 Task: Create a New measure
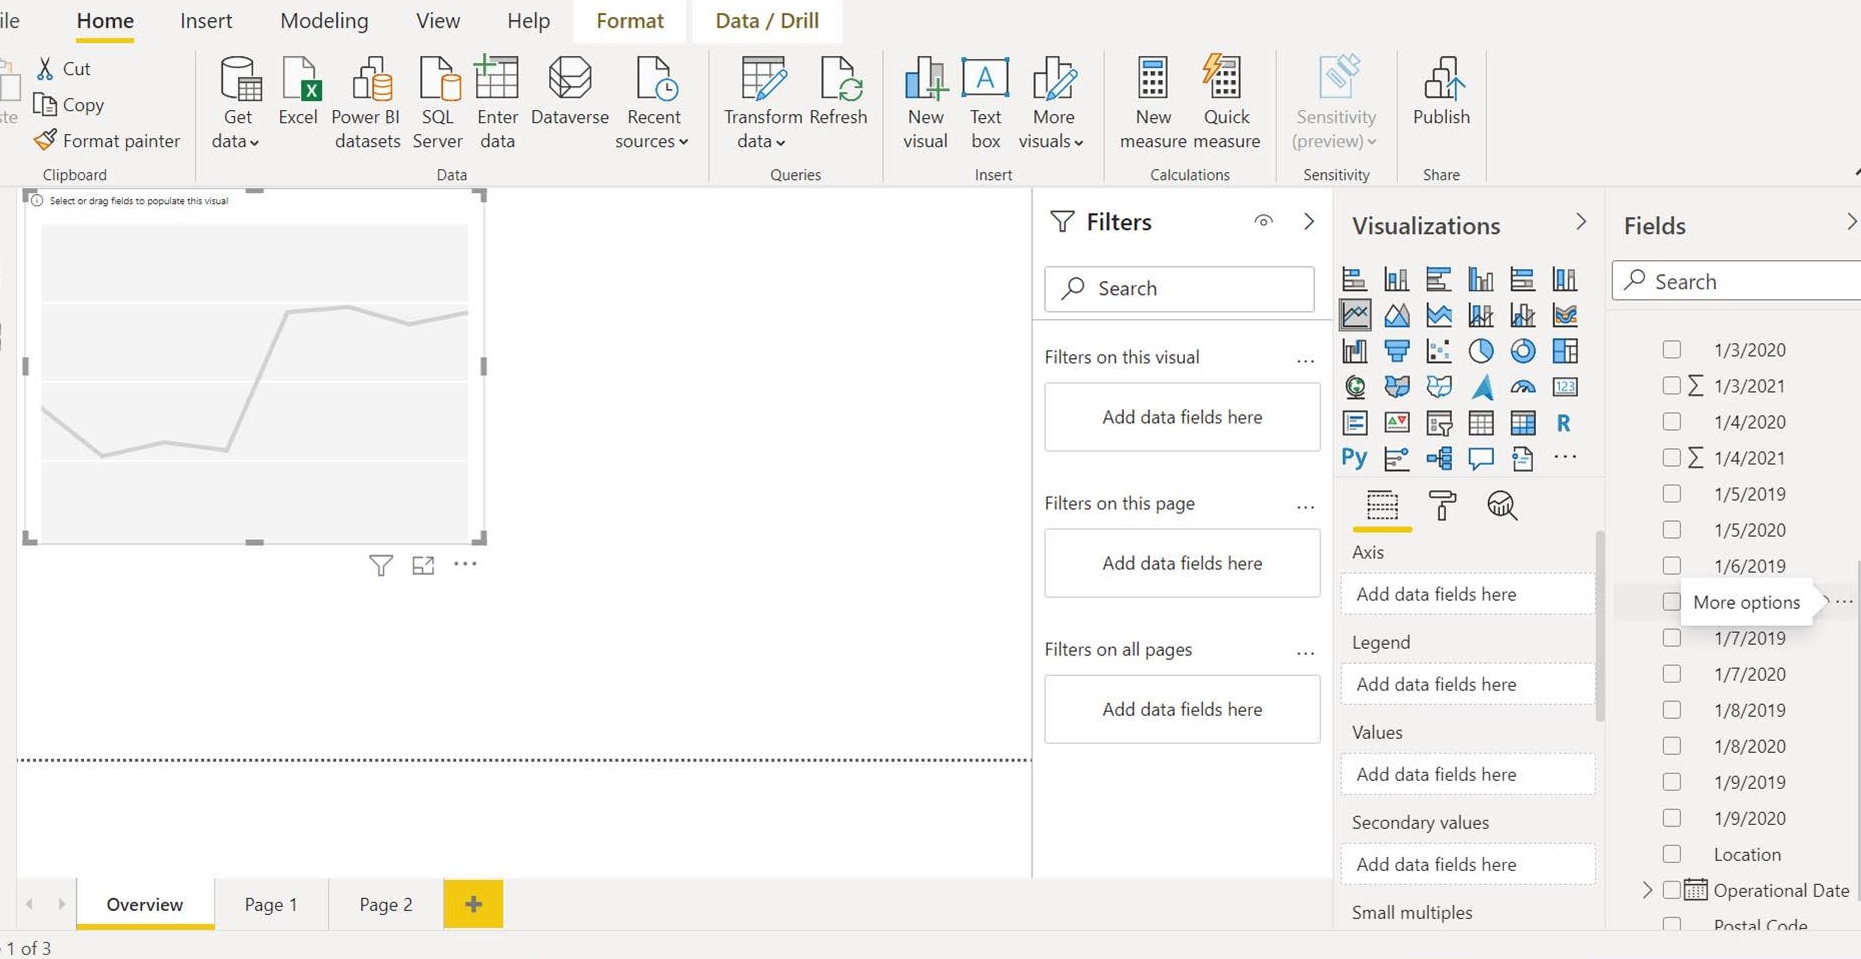[1153, 103]
